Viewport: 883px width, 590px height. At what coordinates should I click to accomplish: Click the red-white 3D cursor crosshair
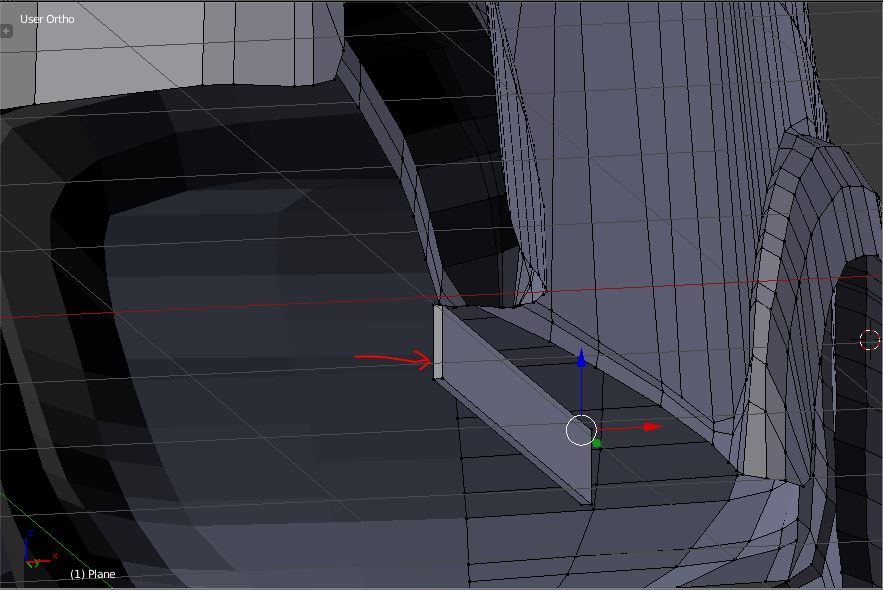click(870, 339)
